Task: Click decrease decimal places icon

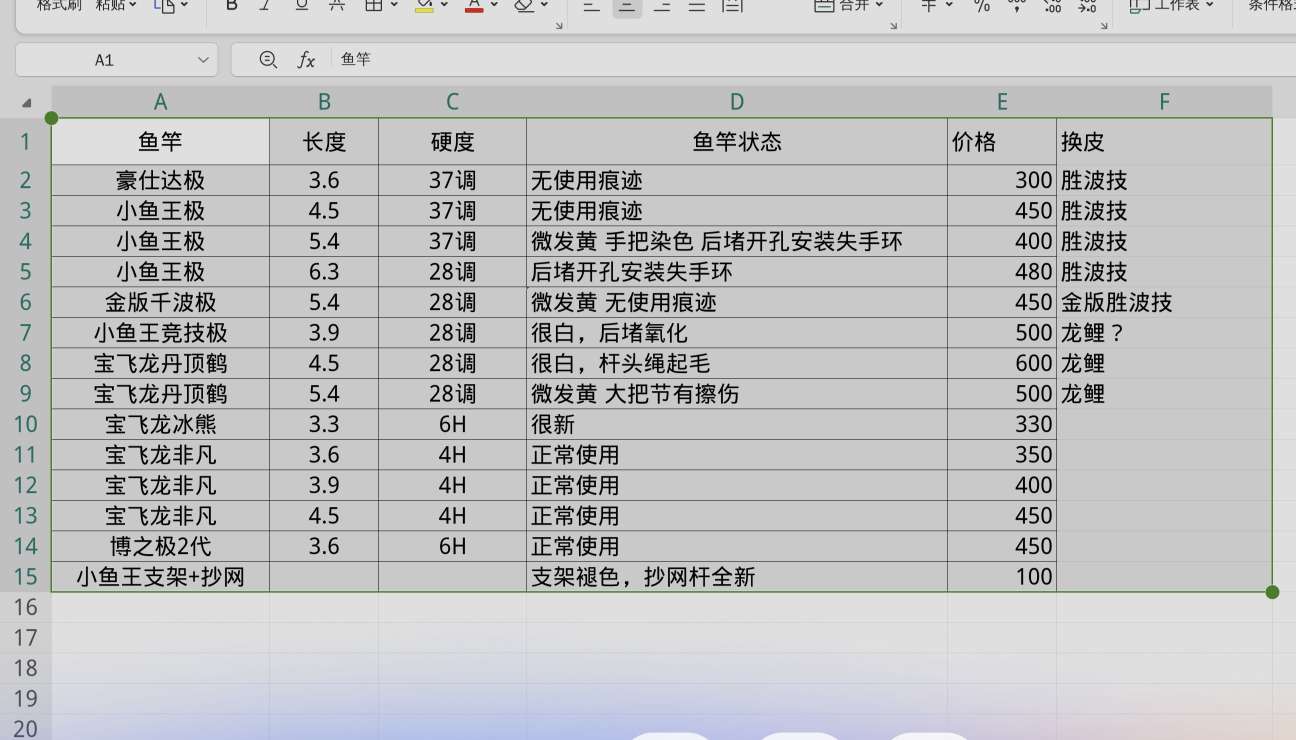Action: 1087,5
